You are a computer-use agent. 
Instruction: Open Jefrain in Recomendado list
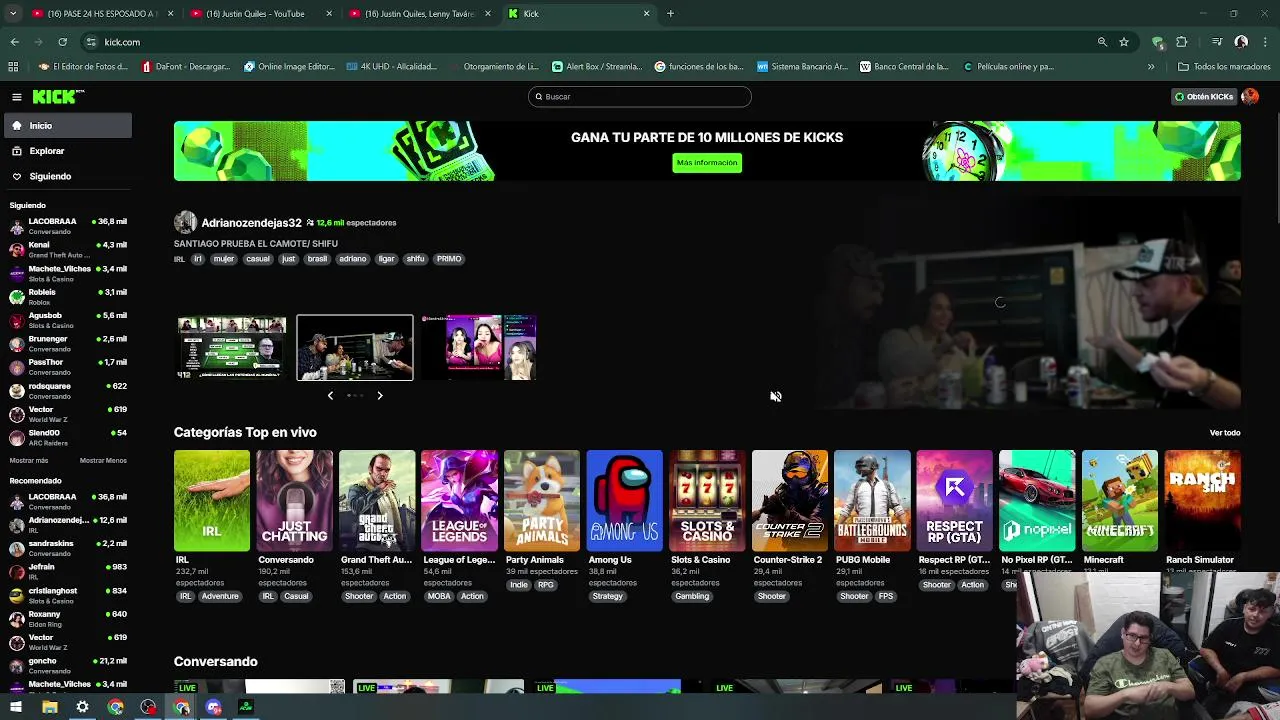[66, 572]
